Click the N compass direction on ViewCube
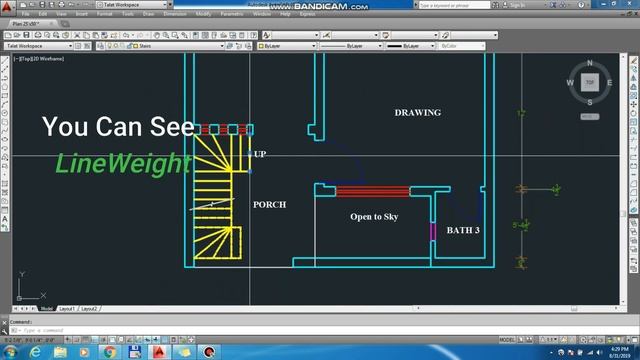 (x=590, y=63)
